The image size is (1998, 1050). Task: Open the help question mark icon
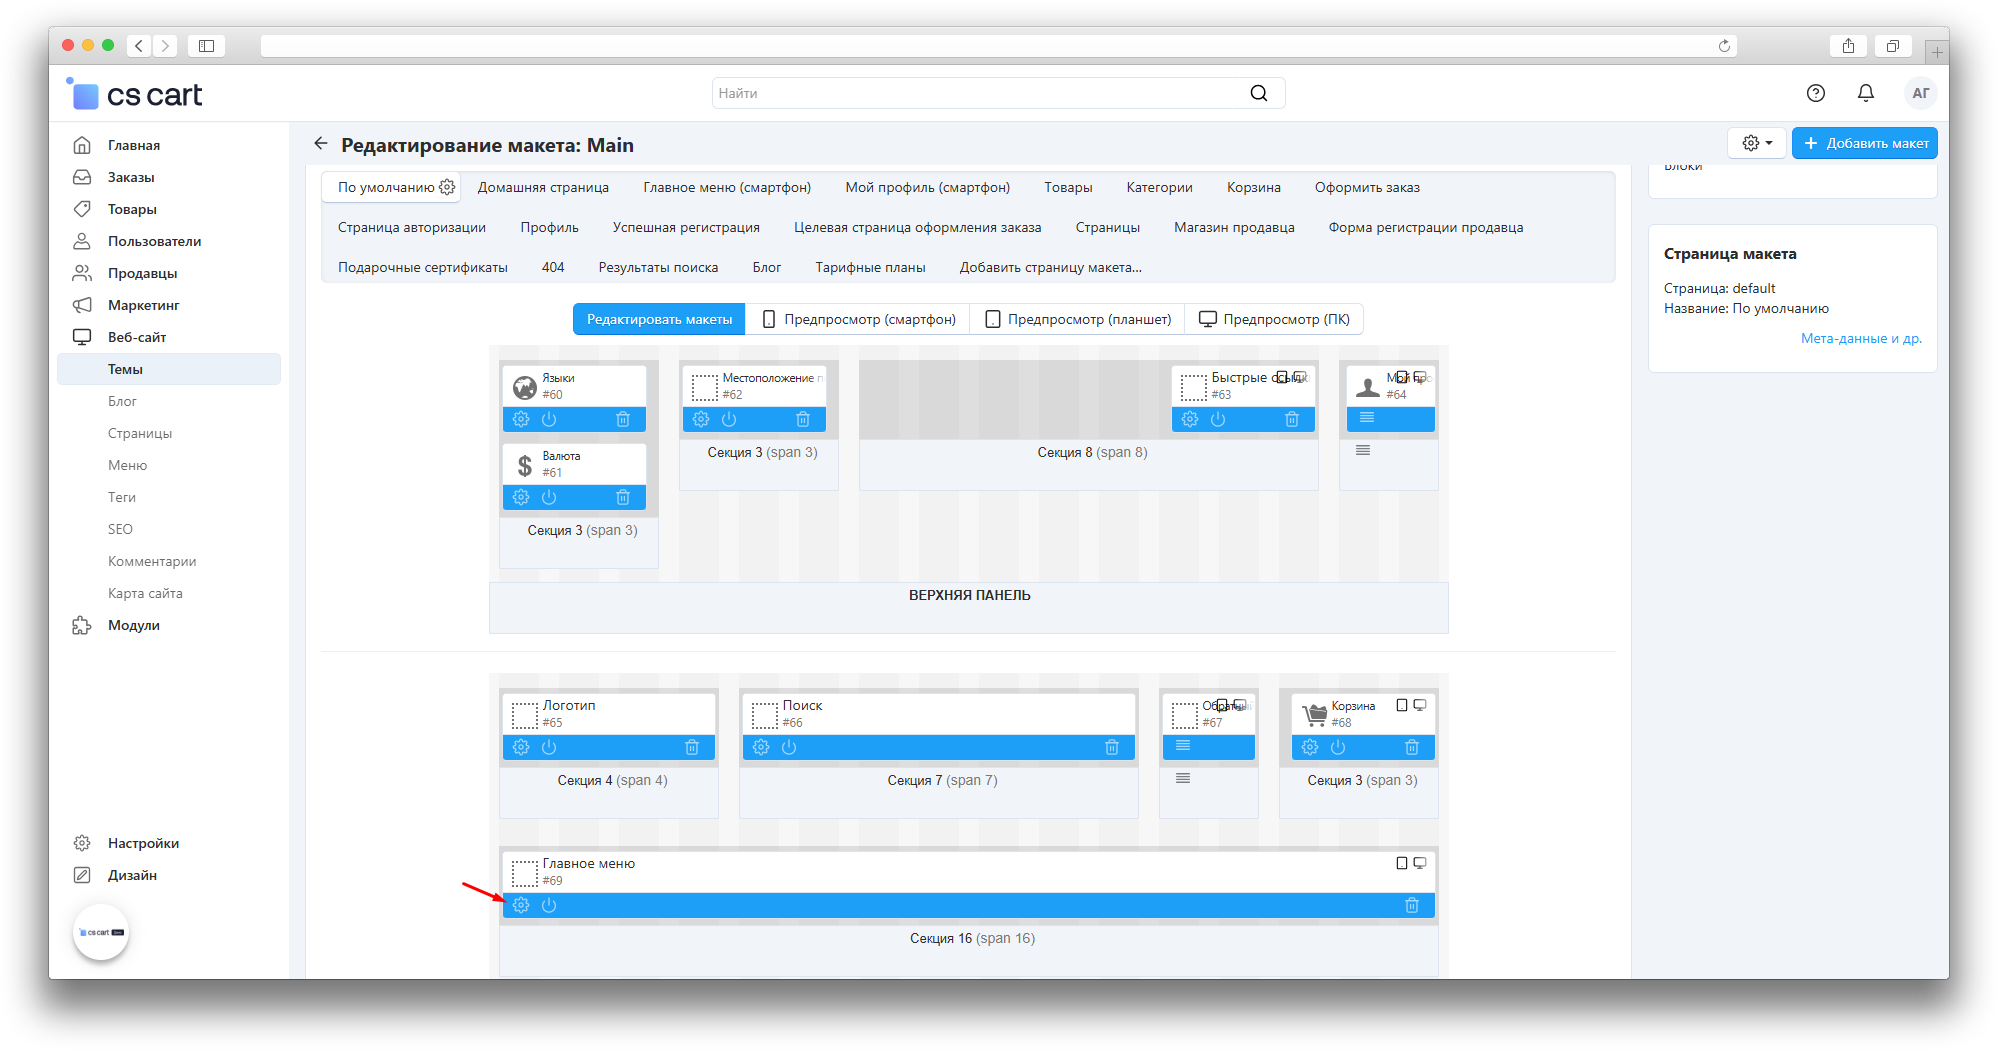pyautogui.click(x=1815, y=93)
